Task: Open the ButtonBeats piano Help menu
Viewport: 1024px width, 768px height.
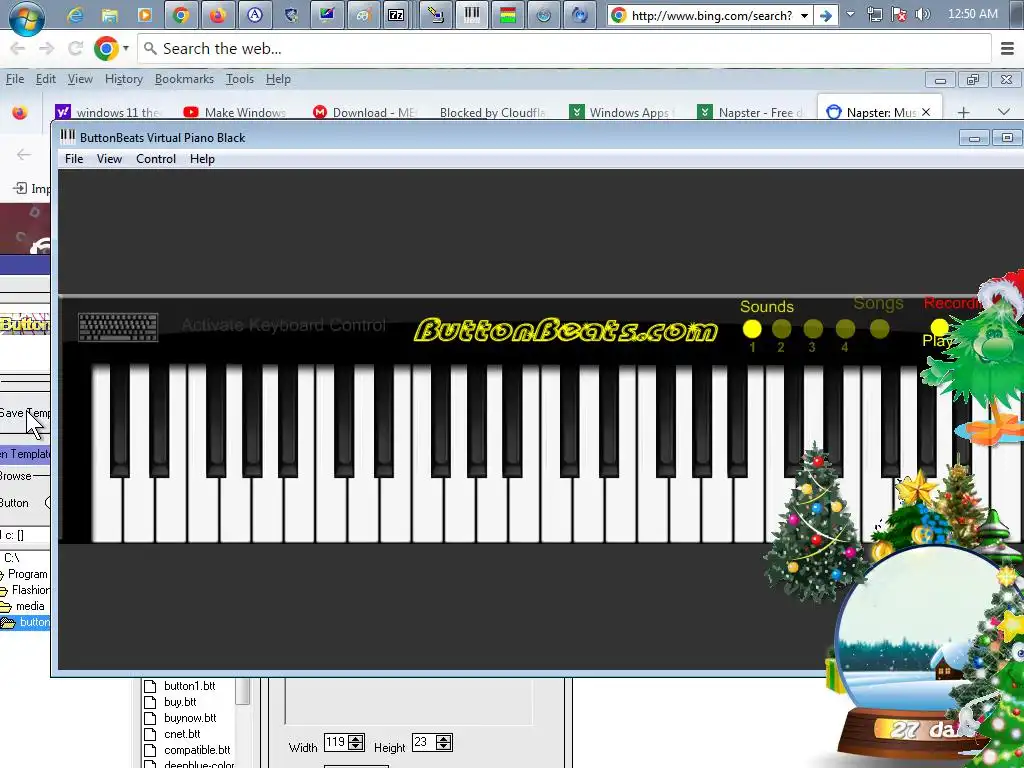Action: pyautogui.click(x=202, y=159)
